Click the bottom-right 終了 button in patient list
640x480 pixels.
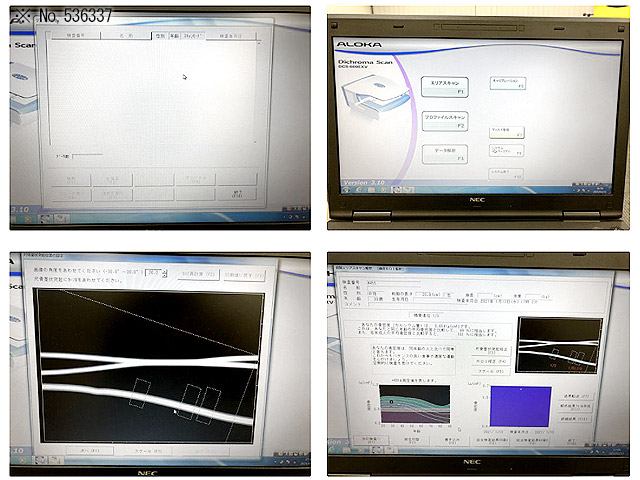coord(236,194)
